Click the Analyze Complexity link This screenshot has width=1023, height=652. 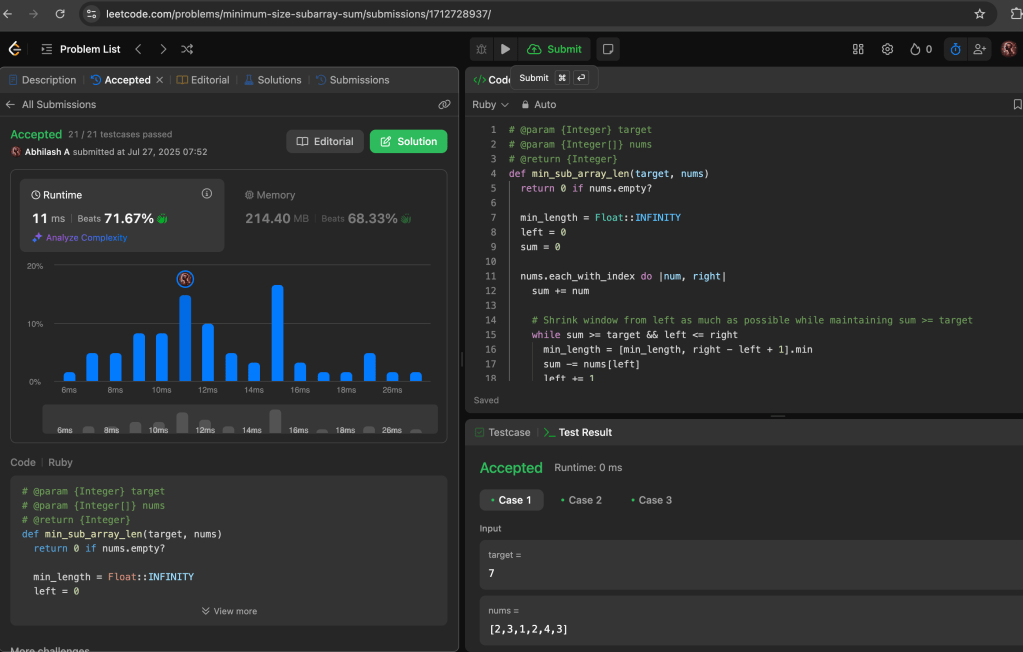85,238
